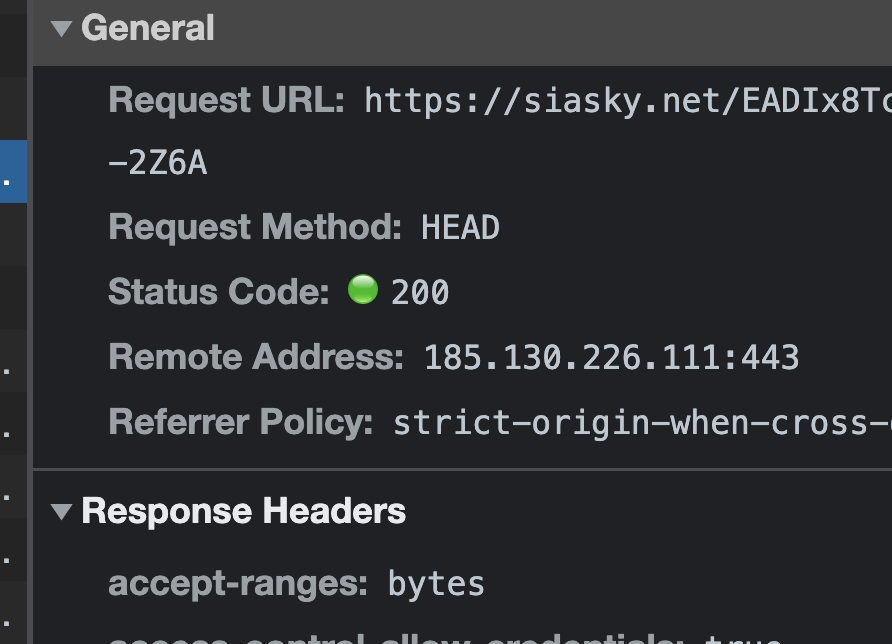Click the Status Code 200 text
Image resolution: width=892 pixels, height=644 pixels.
click(424, 291)
